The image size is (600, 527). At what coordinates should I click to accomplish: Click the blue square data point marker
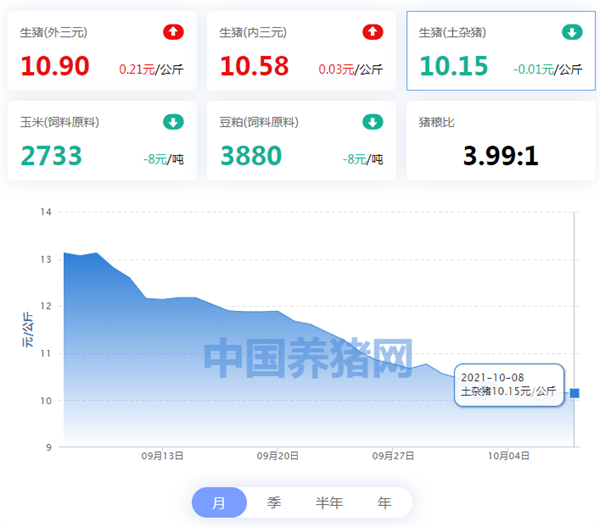point(574,393)
